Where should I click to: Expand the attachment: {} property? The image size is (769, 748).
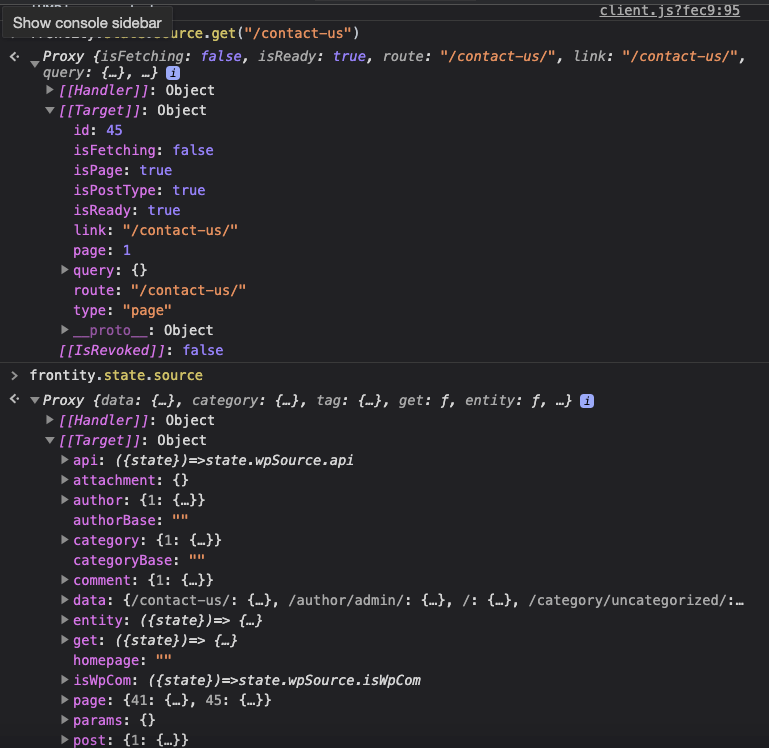point(65,480)
